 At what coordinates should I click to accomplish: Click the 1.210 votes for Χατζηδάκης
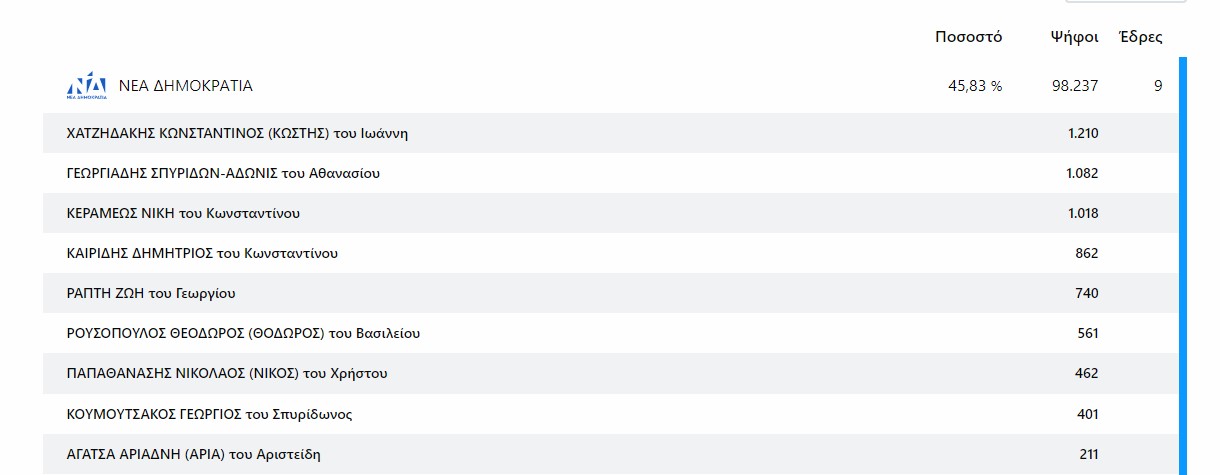[1083, 133]
